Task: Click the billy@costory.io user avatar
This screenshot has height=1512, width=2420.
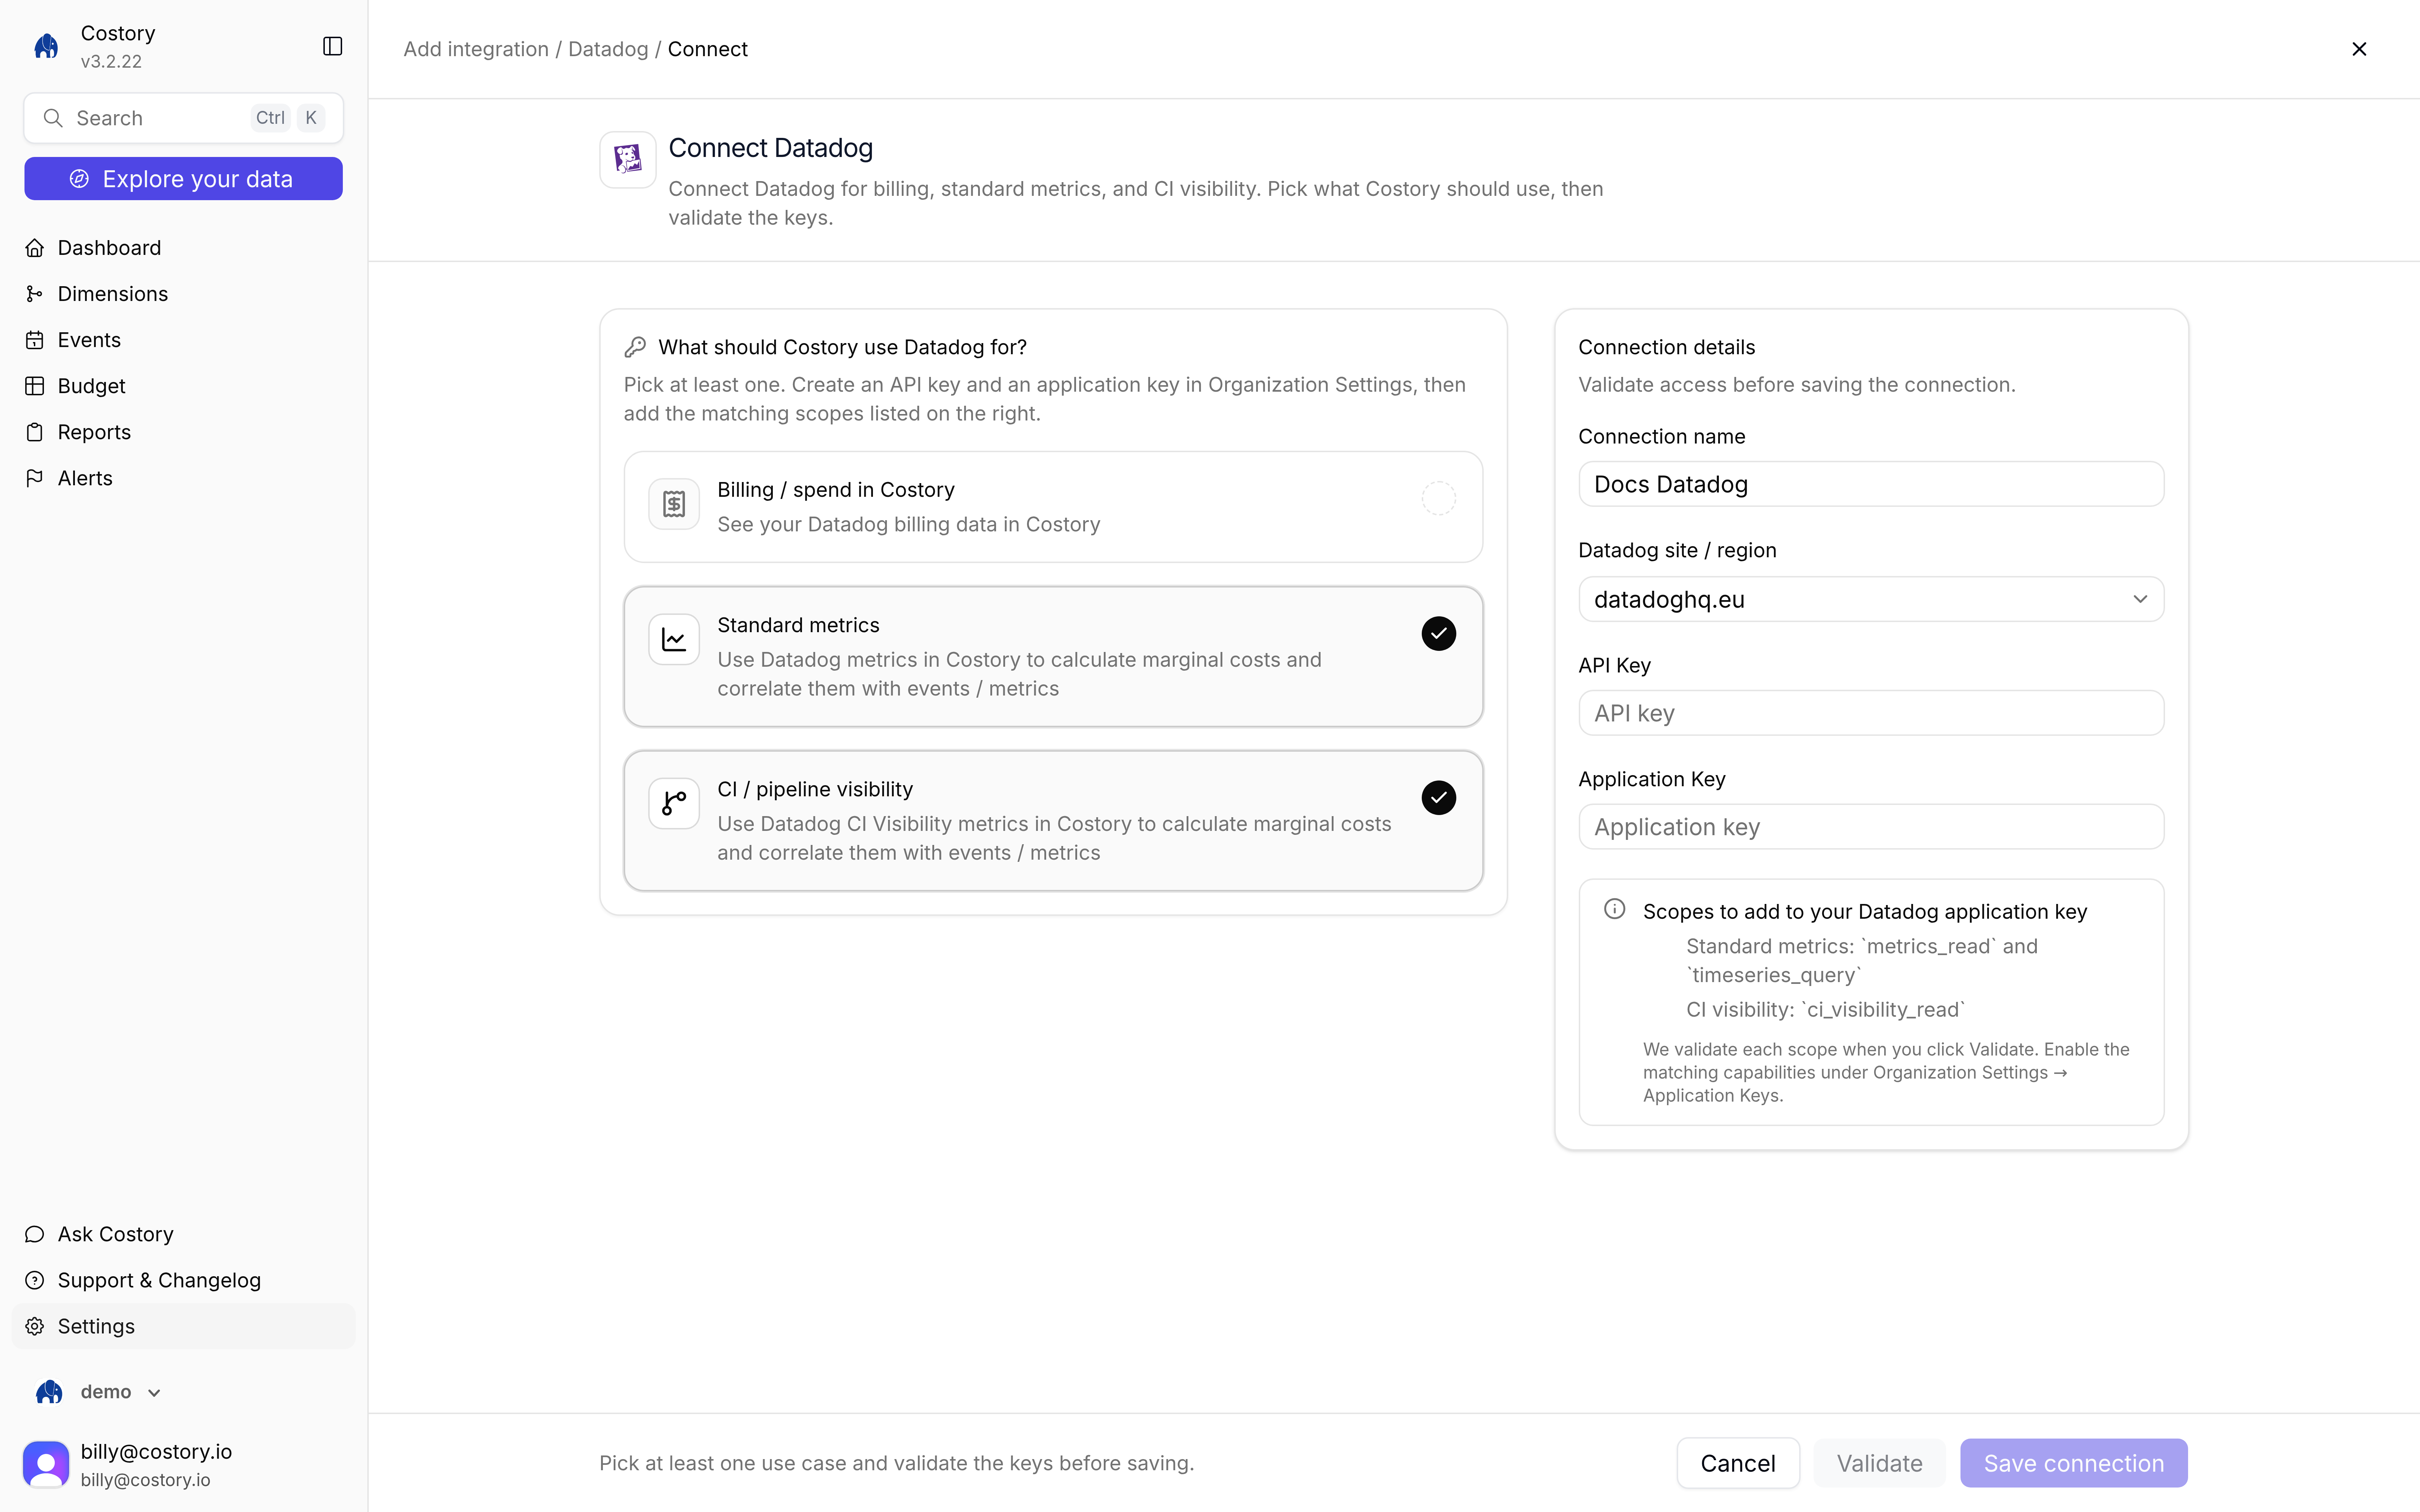Action: [46, 1464]
